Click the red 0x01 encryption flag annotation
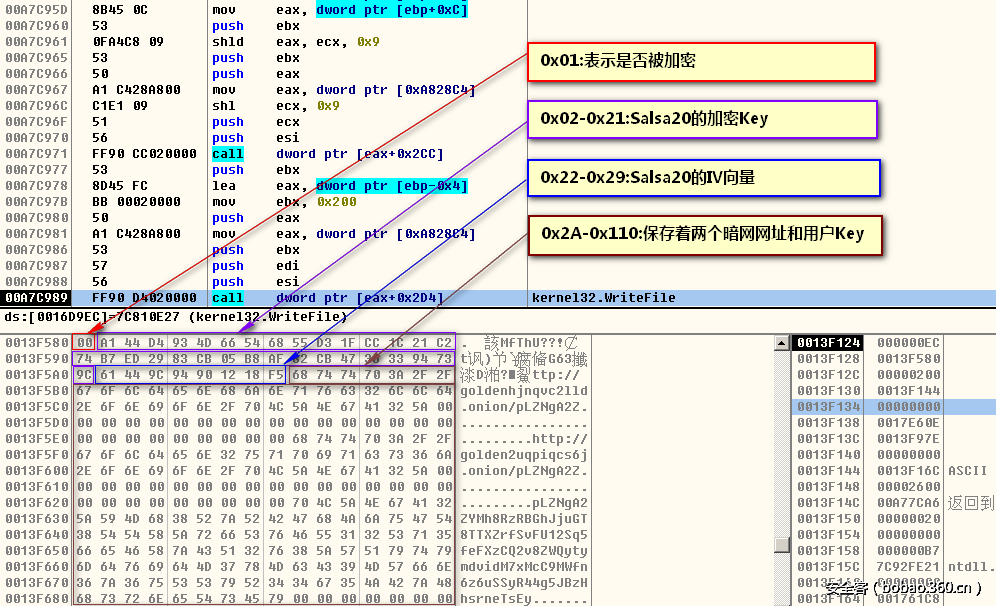Viewport: 996px width, 606px height. click(x=701, y=62)
